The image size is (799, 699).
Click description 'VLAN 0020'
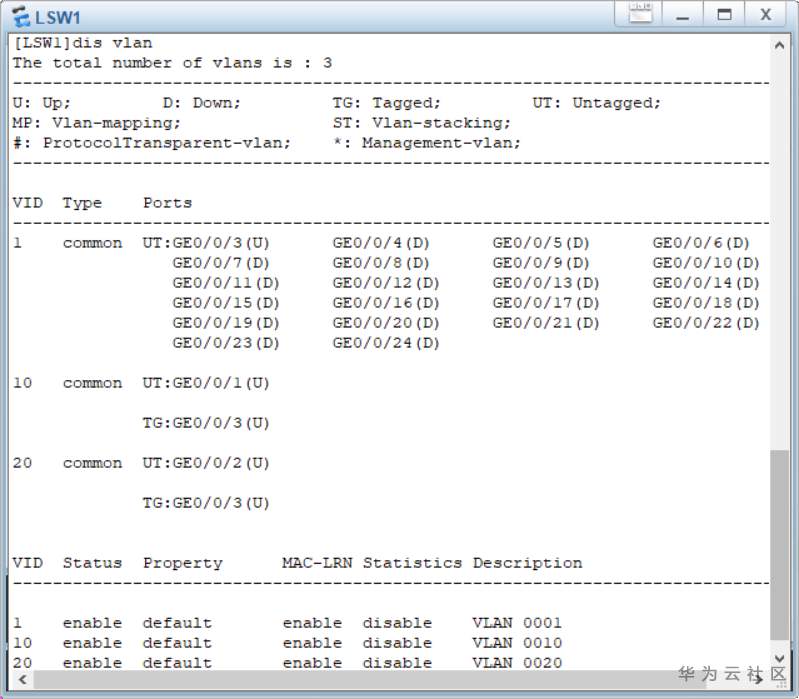tap(517, 663)
